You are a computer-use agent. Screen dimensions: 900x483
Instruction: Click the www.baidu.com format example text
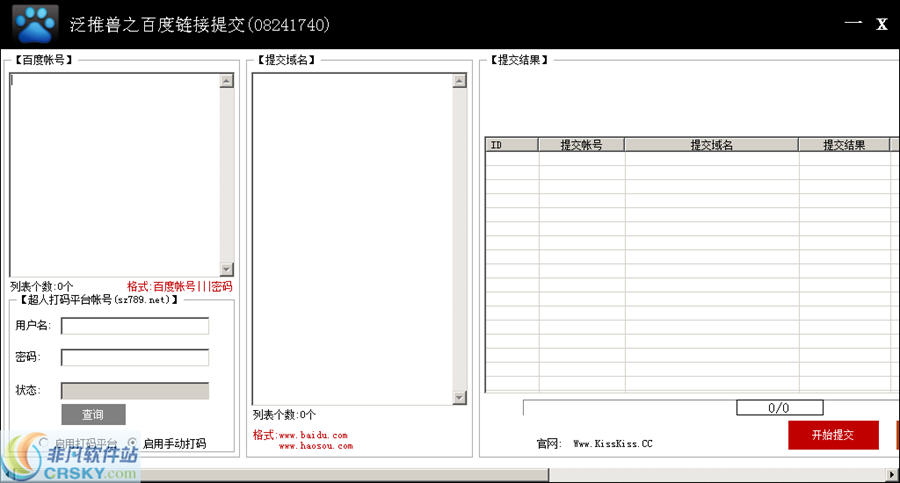(x=313, y=435)
